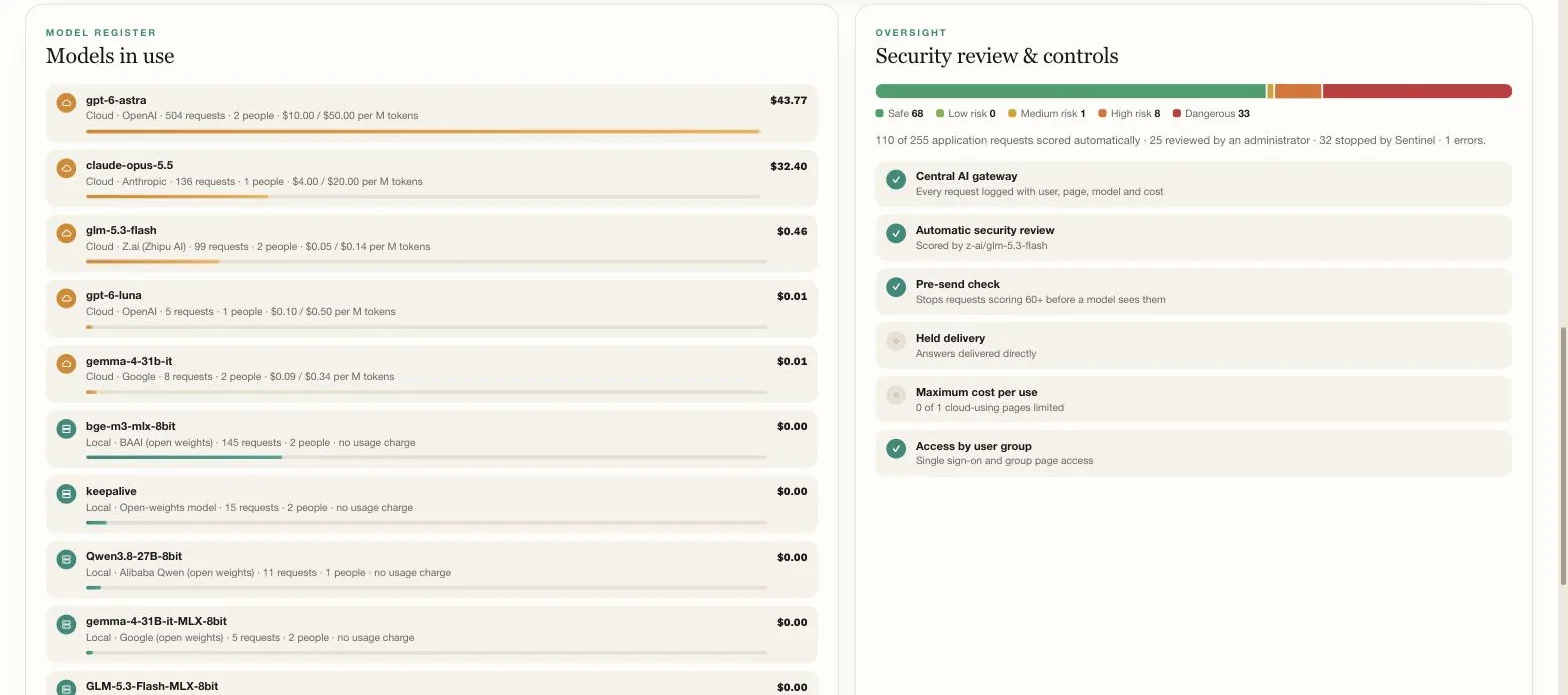Image resolution: width=1568 pixels, height=695 pixels.
Task: Select the Qwen3.8-27B-8bit model name
Action: click(x=134, y=556)
